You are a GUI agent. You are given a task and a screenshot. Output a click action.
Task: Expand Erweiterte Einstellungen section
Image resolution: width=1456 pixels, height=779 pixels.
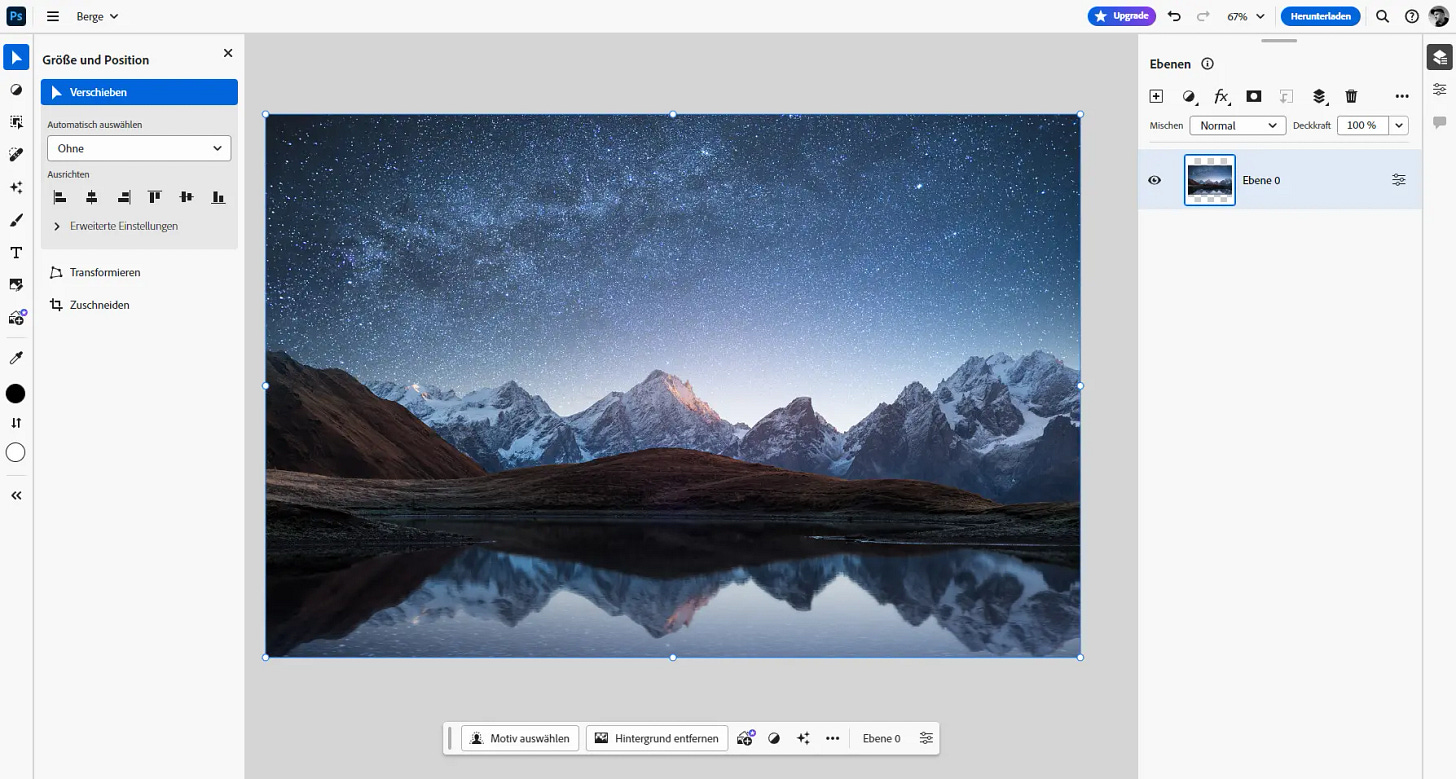pos(115,226)
